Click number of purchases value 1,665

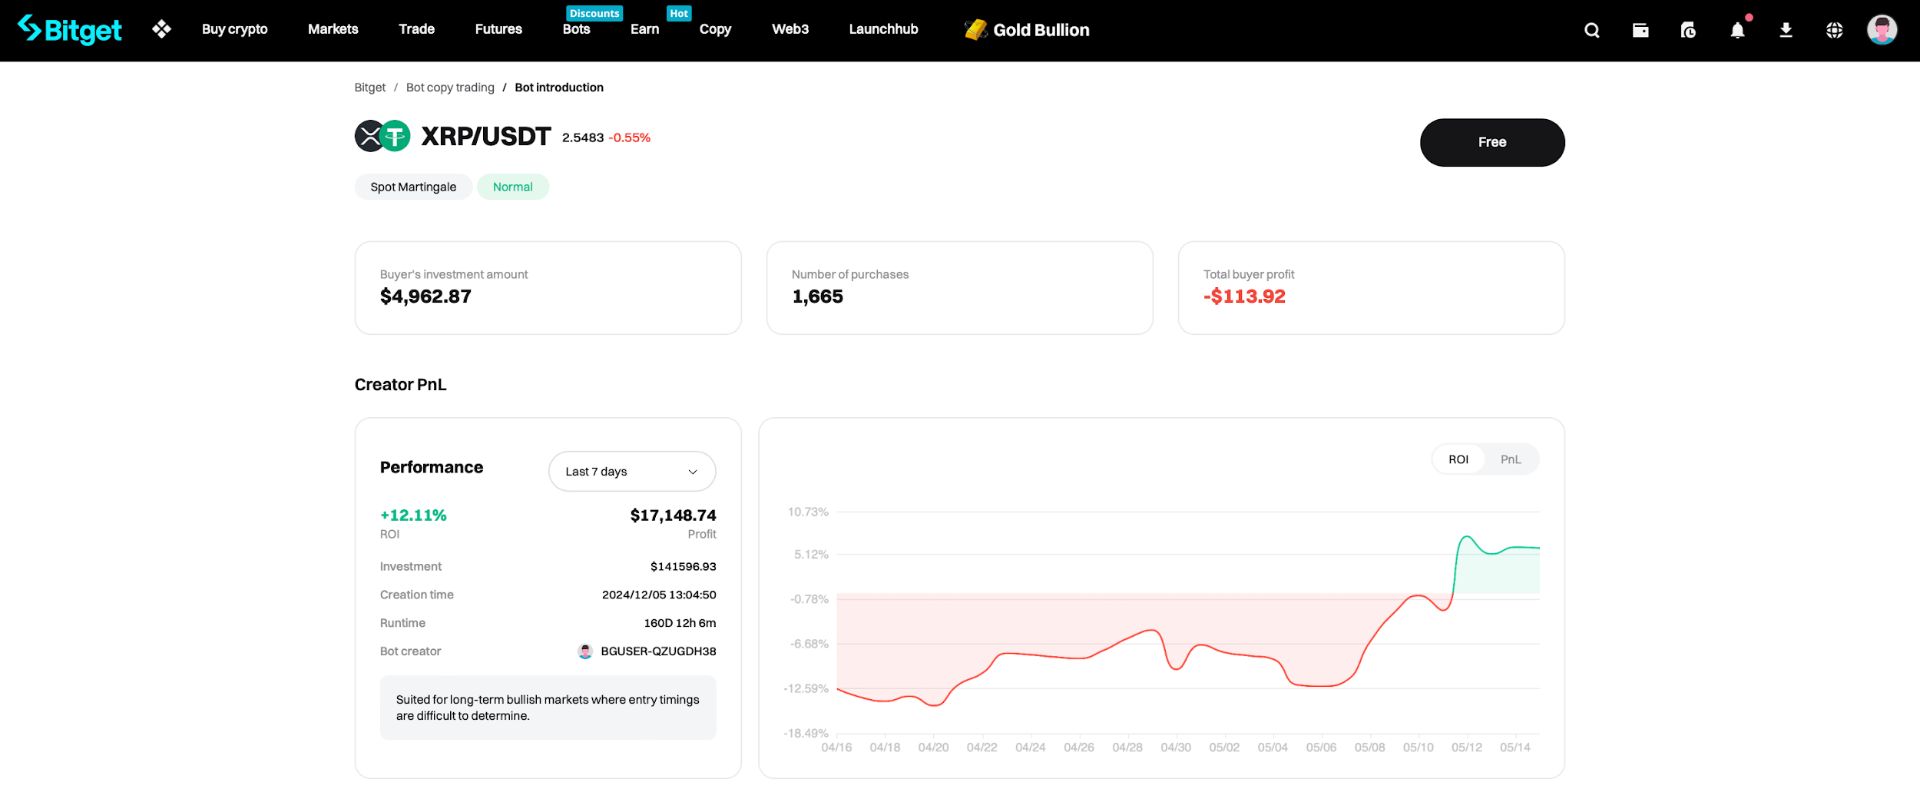tap(818, 296)
